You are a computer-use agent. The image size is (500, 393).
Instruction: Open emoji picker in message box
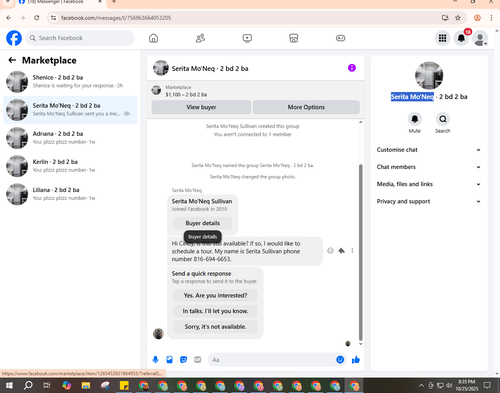[340, 360]
